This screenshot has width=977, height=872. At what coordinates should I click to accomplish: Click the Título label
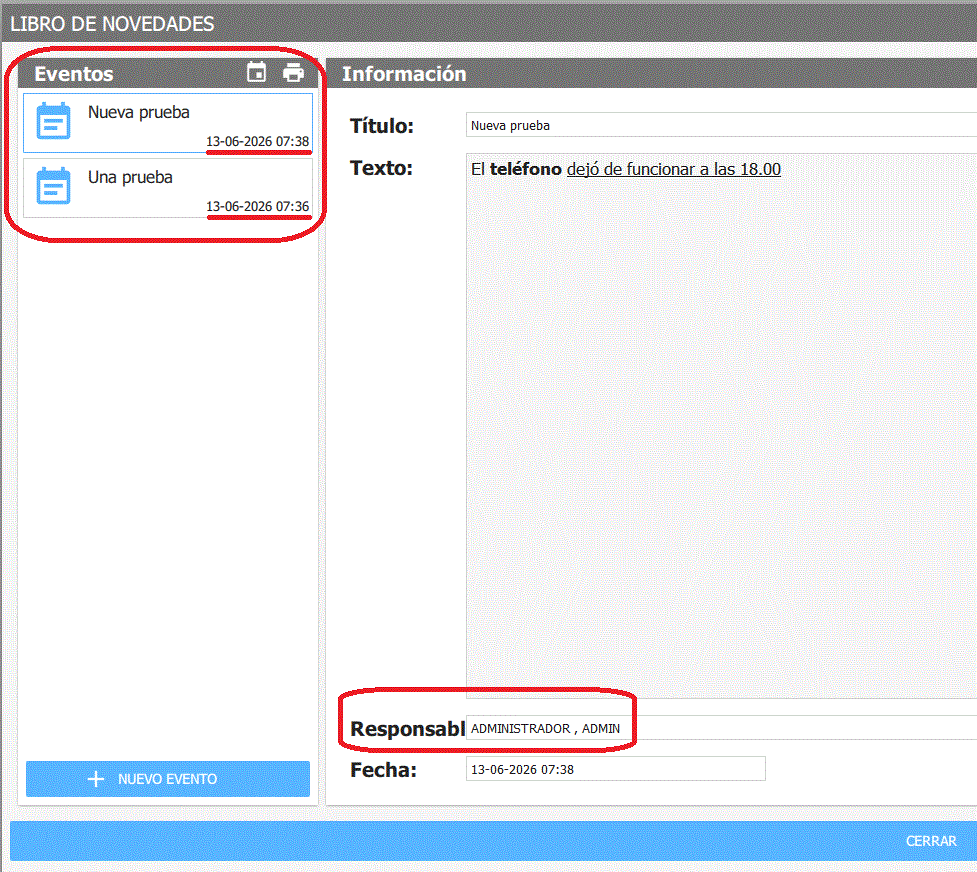[x=381, y=125]
